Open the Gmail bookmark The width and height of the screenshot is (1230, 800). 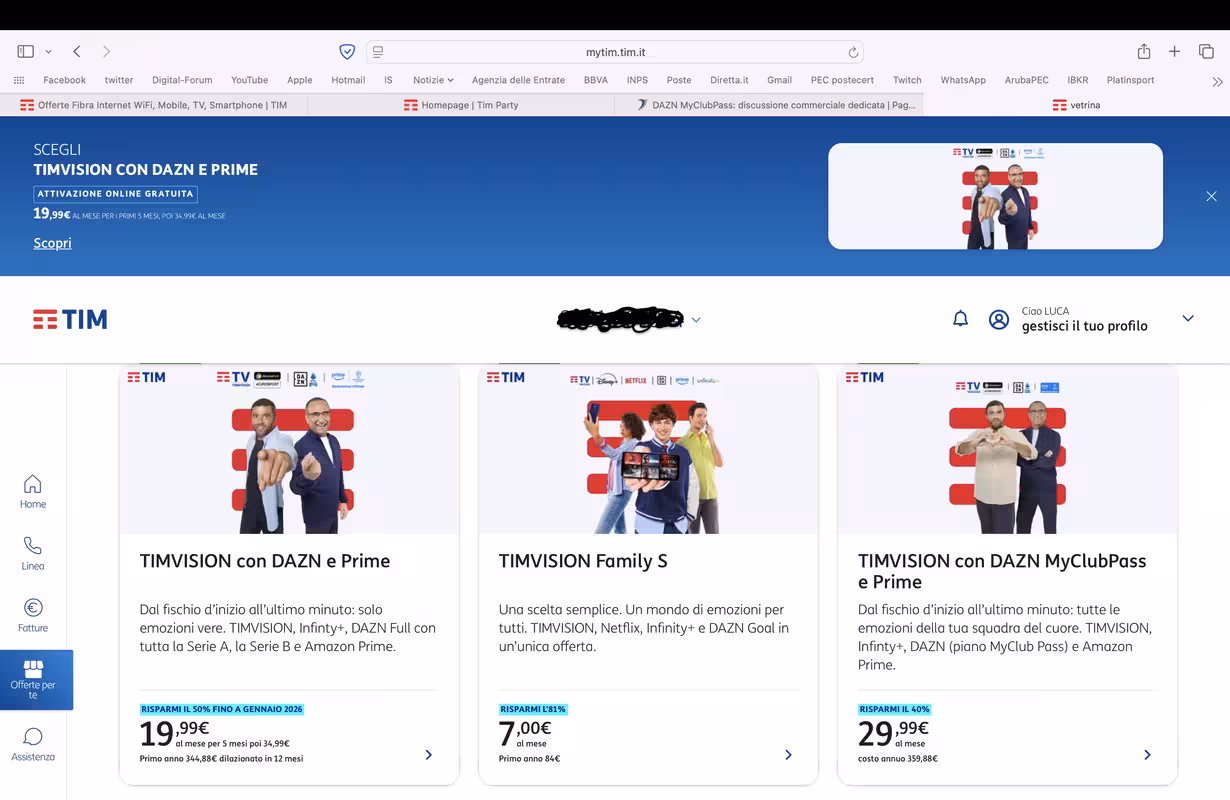pyautogui.click(x=779, y=80)
